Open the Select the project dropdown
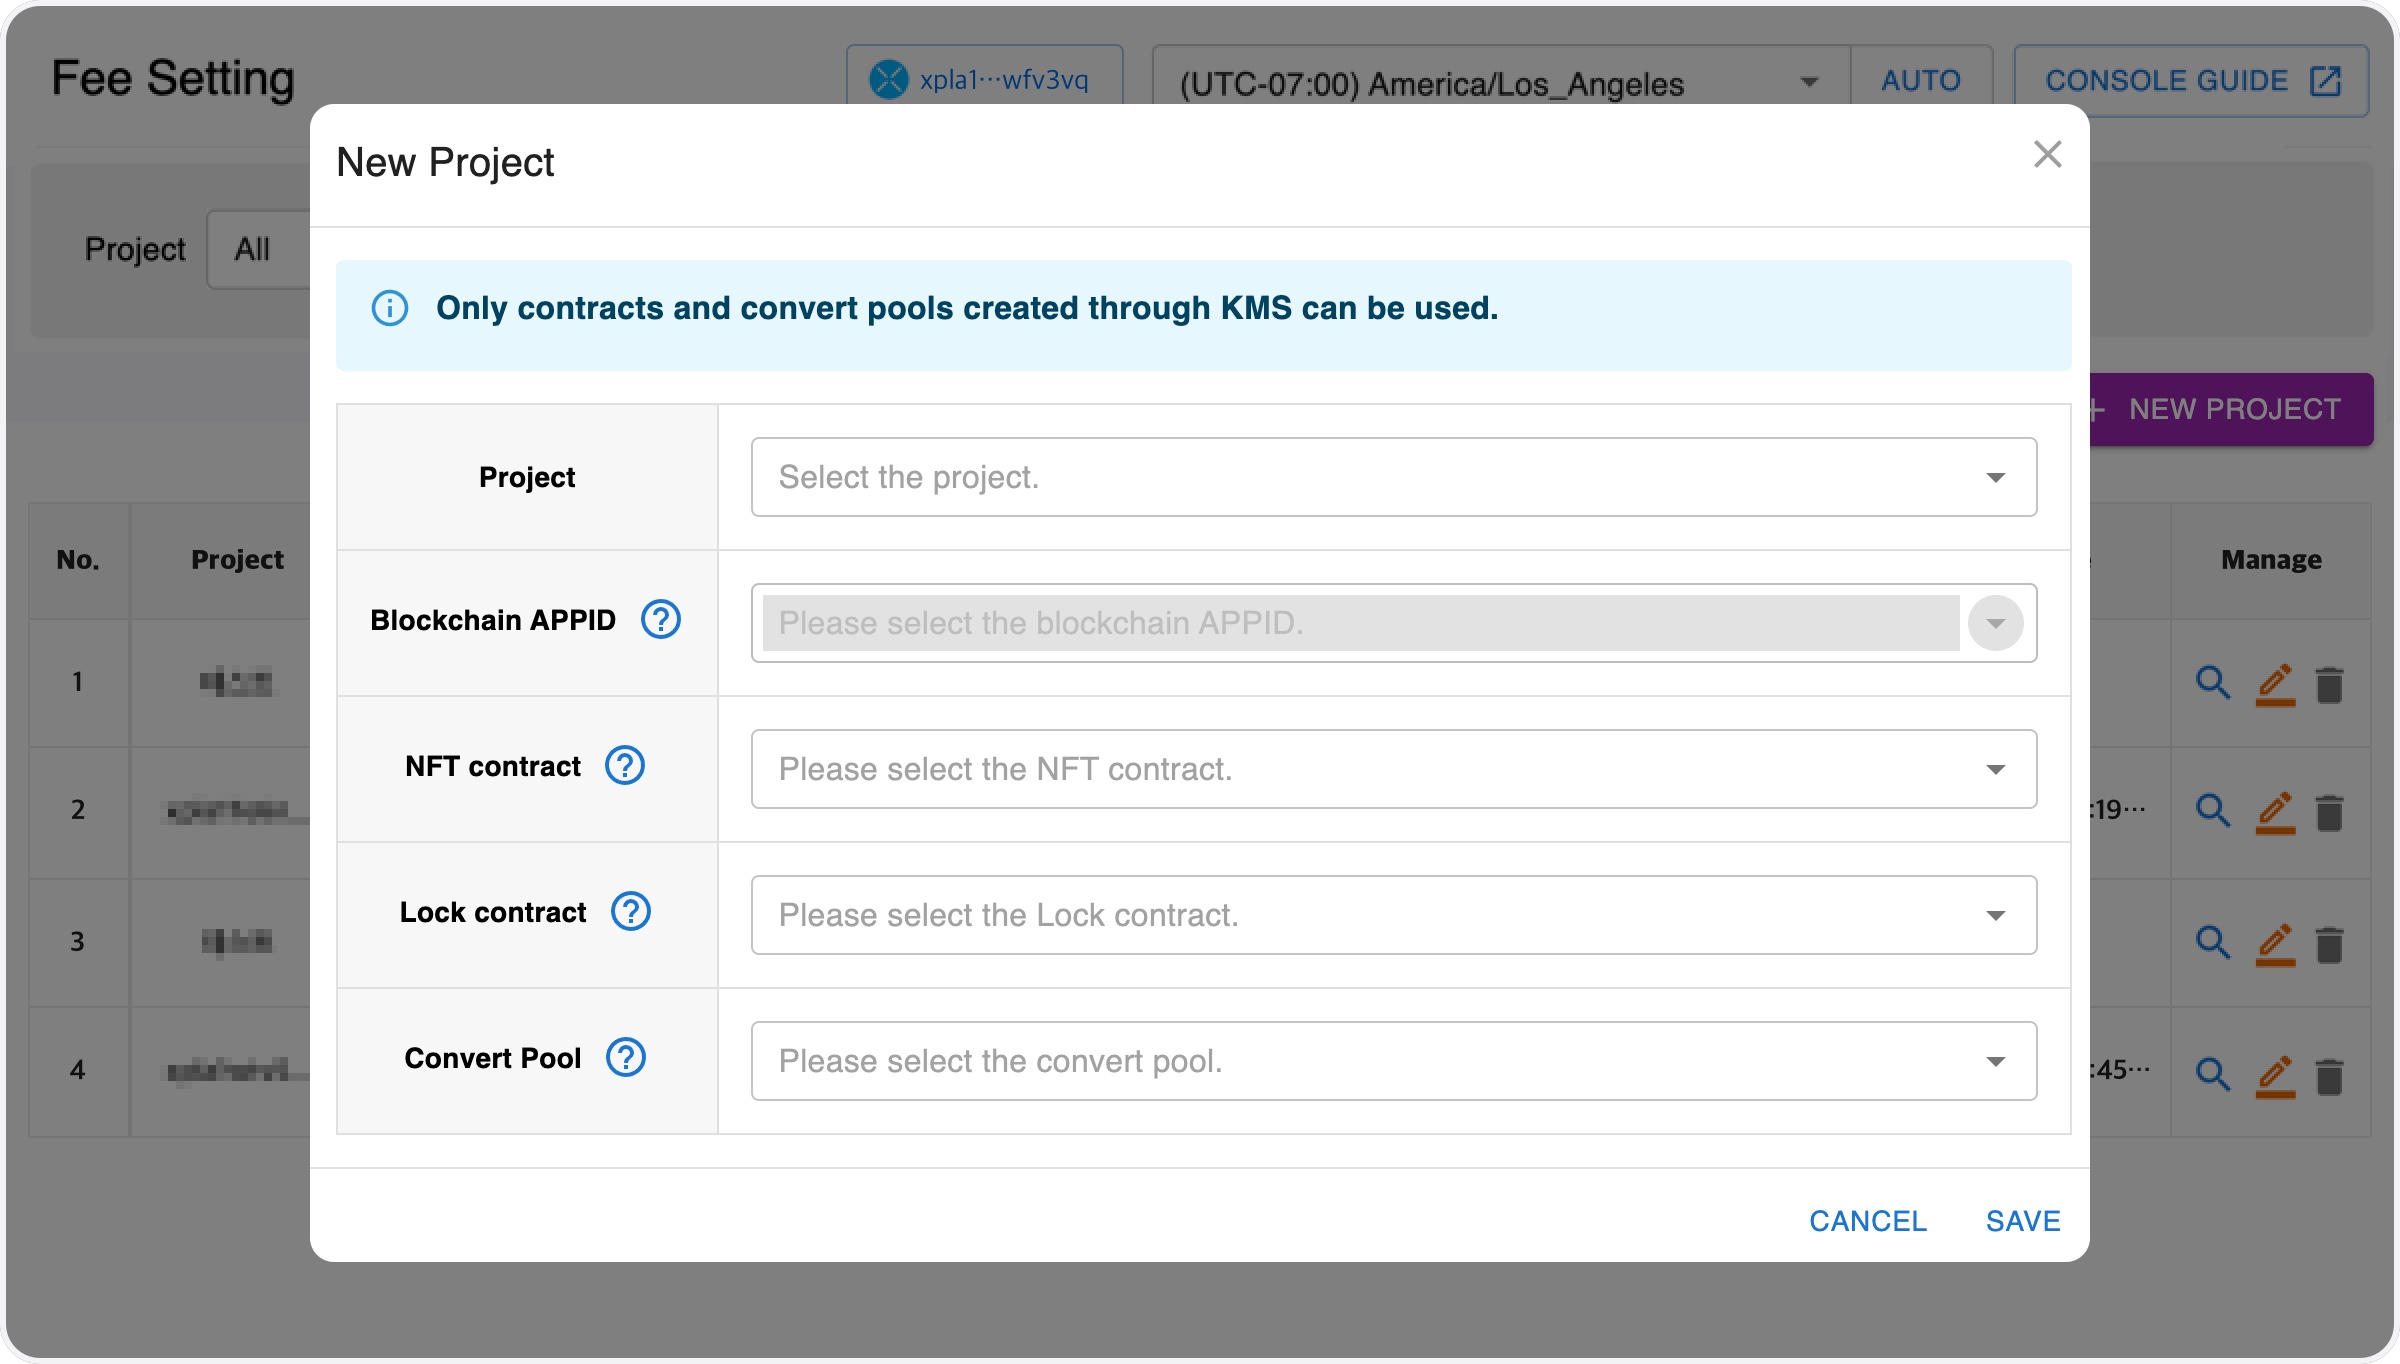 (1393, 477)
